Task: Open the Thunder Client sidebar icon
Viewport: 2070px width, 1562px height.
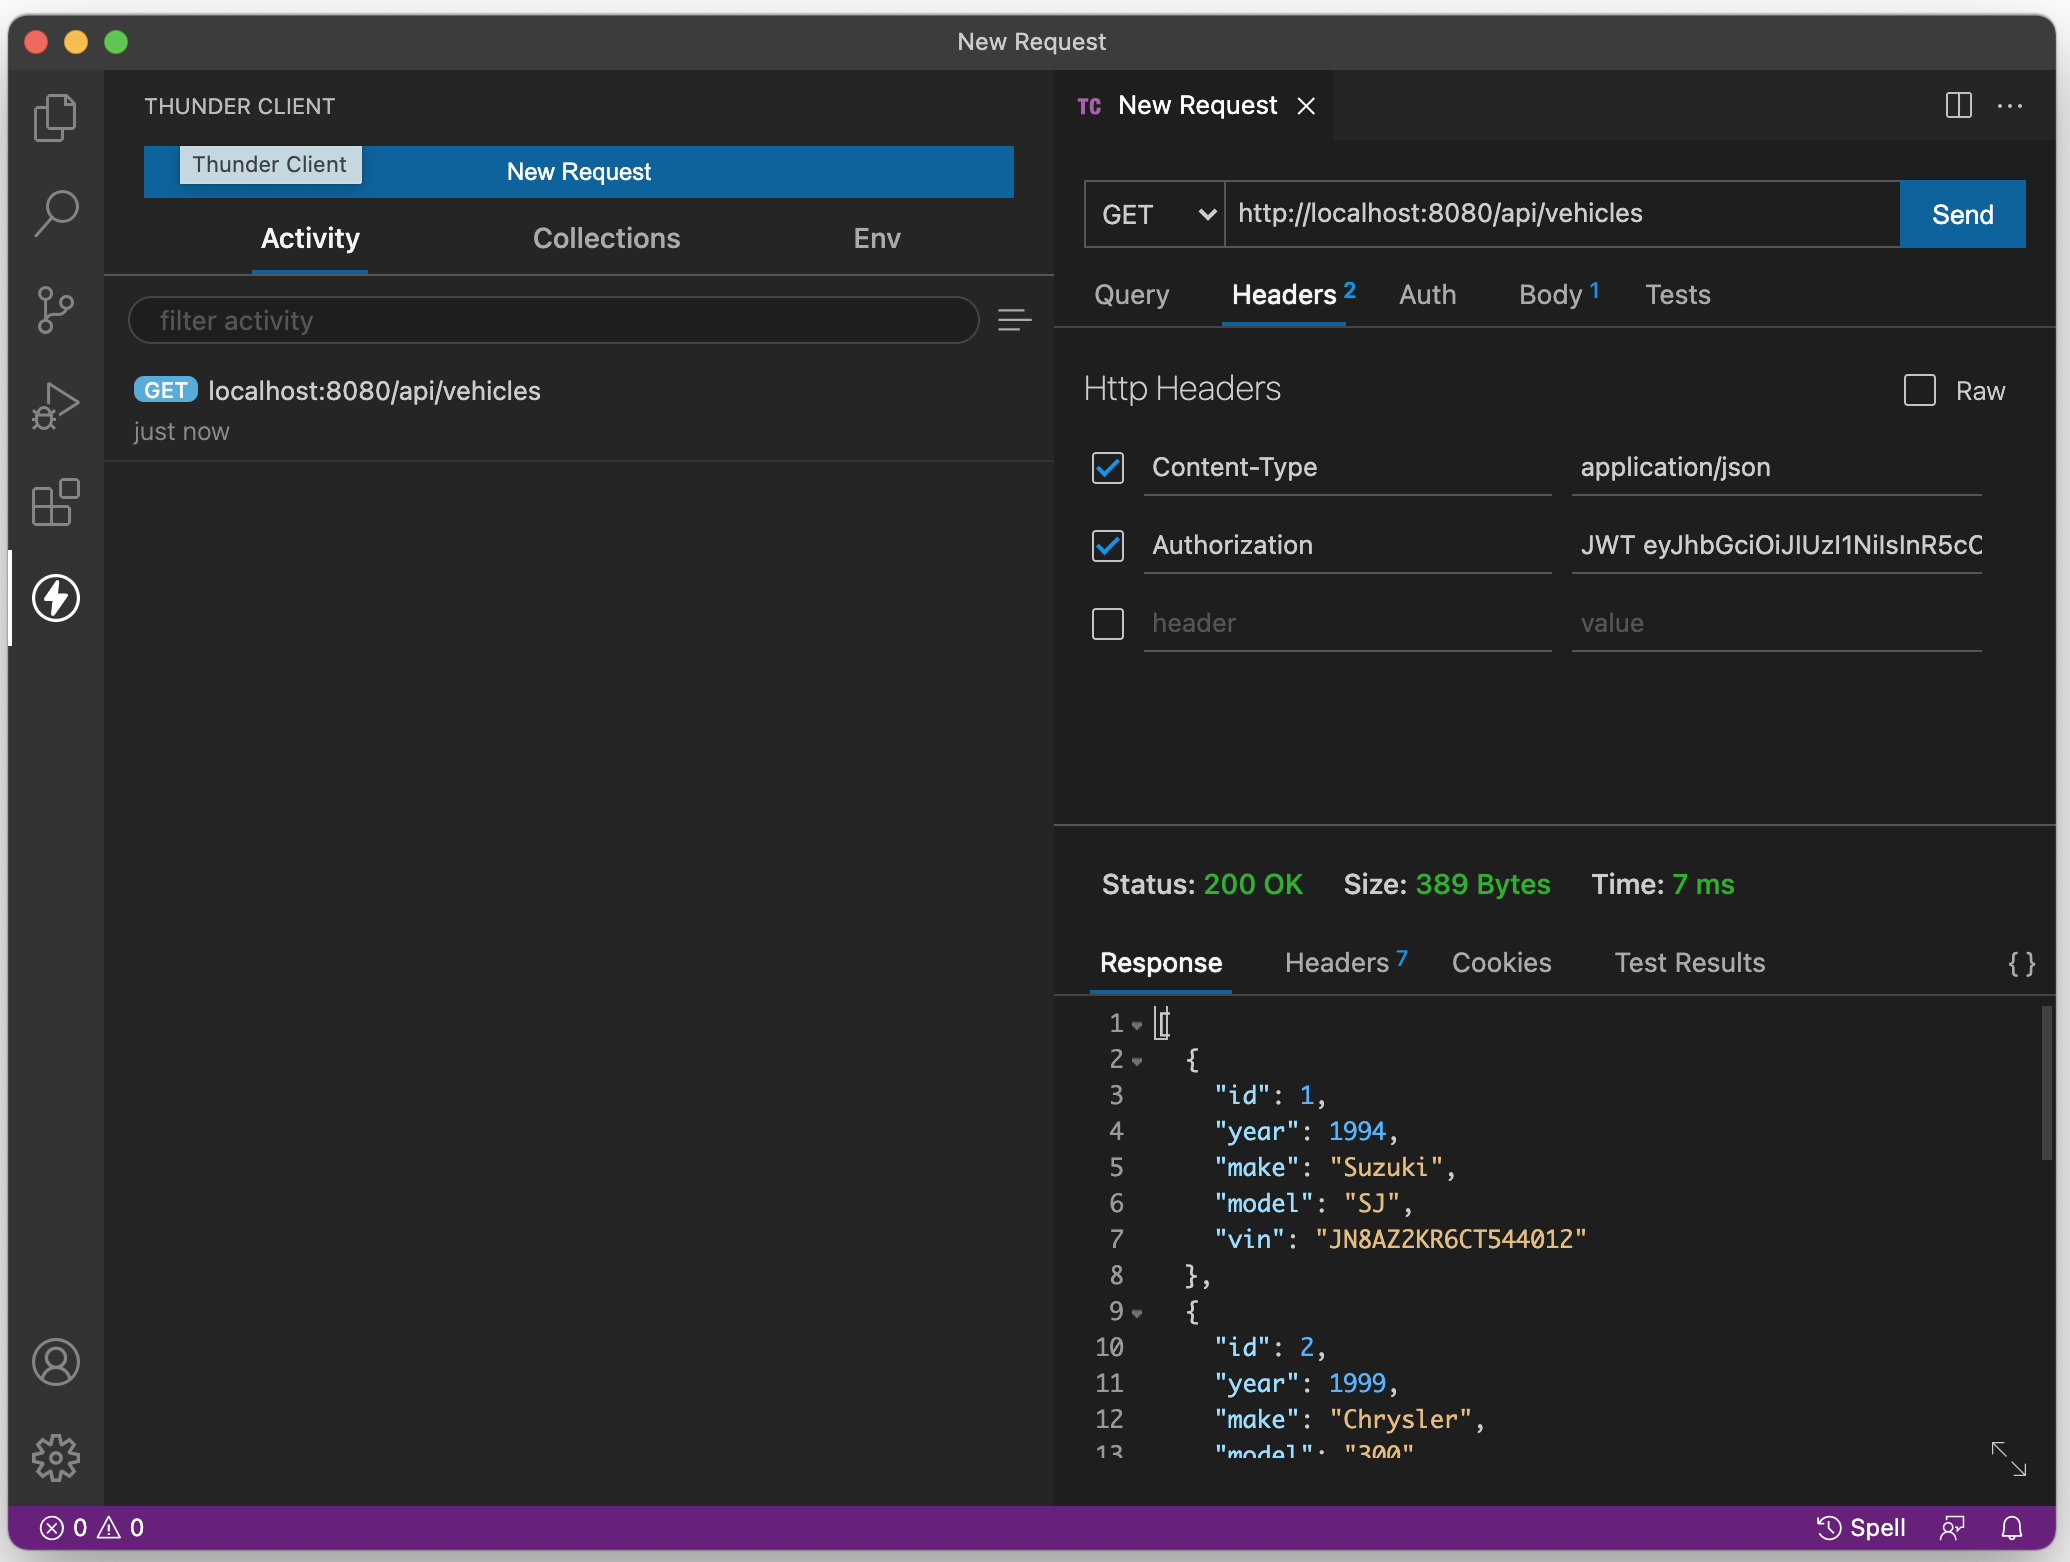Action: pyautogui.click(x=56, y=598)
